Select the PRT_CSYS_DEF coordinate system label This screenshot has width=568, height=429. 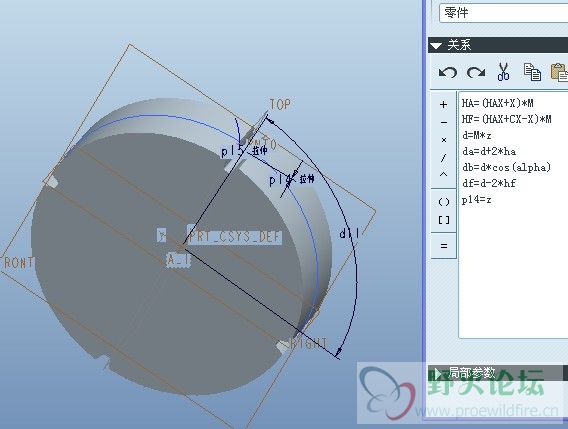pyautogui.click(x=235, y=236)
